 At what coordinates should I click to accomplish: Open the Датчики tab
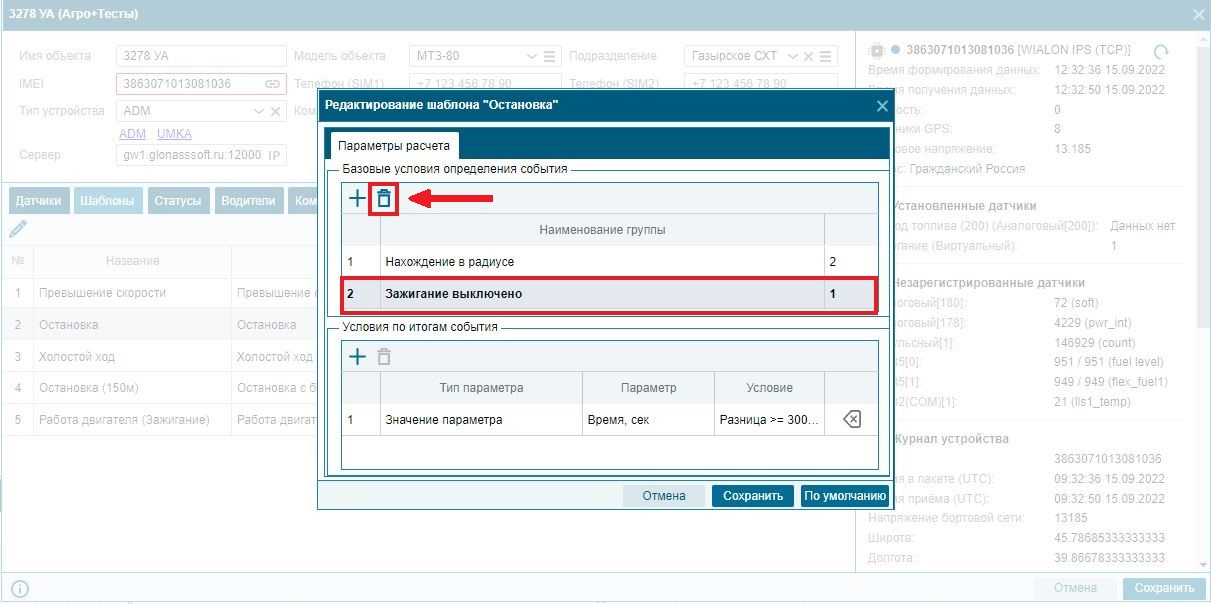click(39, 201)
